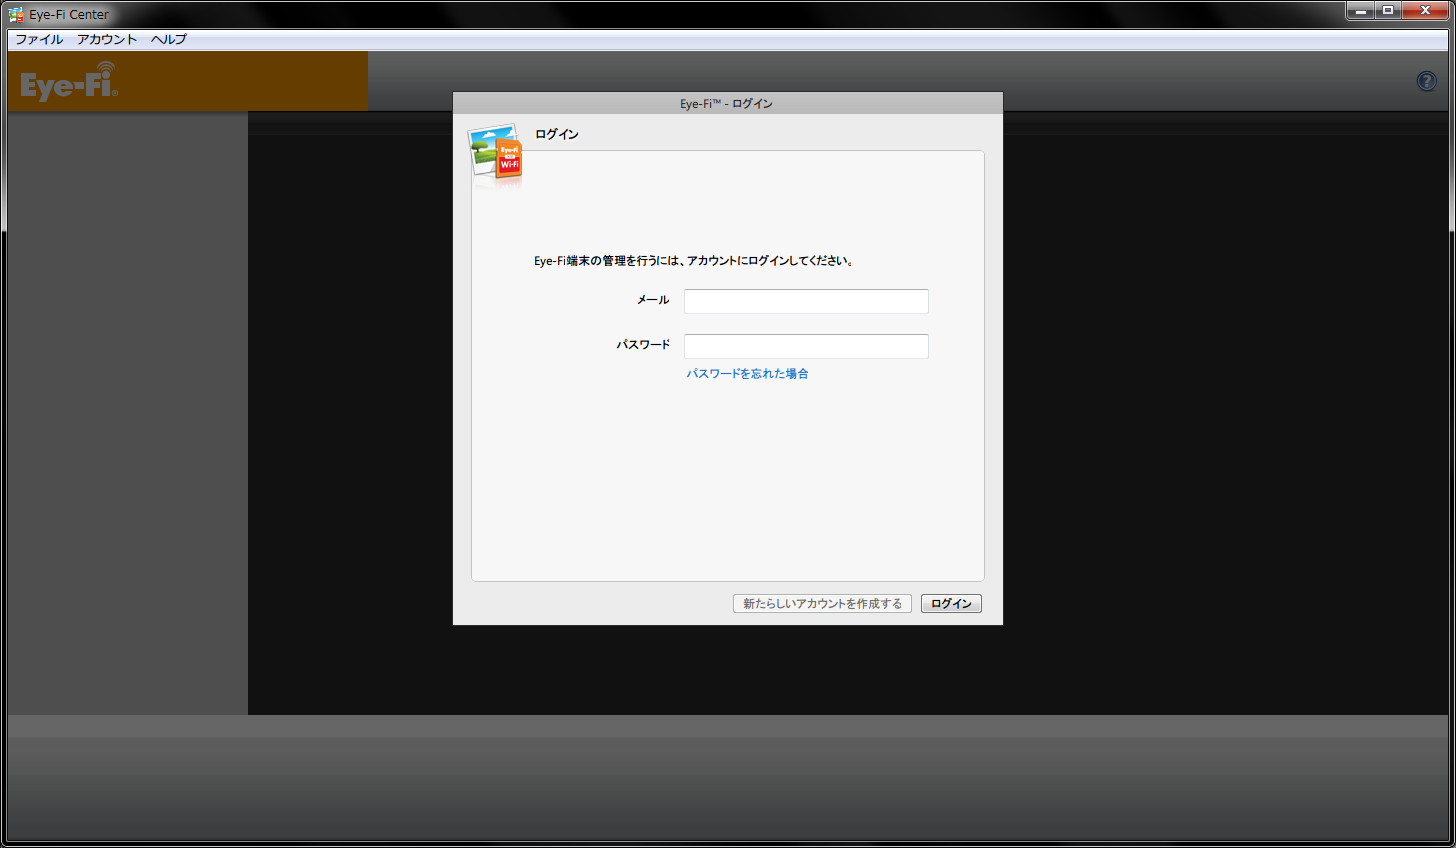The height and width of the screenshot is (848, 1456).
Task: Click the メール label
Action: 653,300
